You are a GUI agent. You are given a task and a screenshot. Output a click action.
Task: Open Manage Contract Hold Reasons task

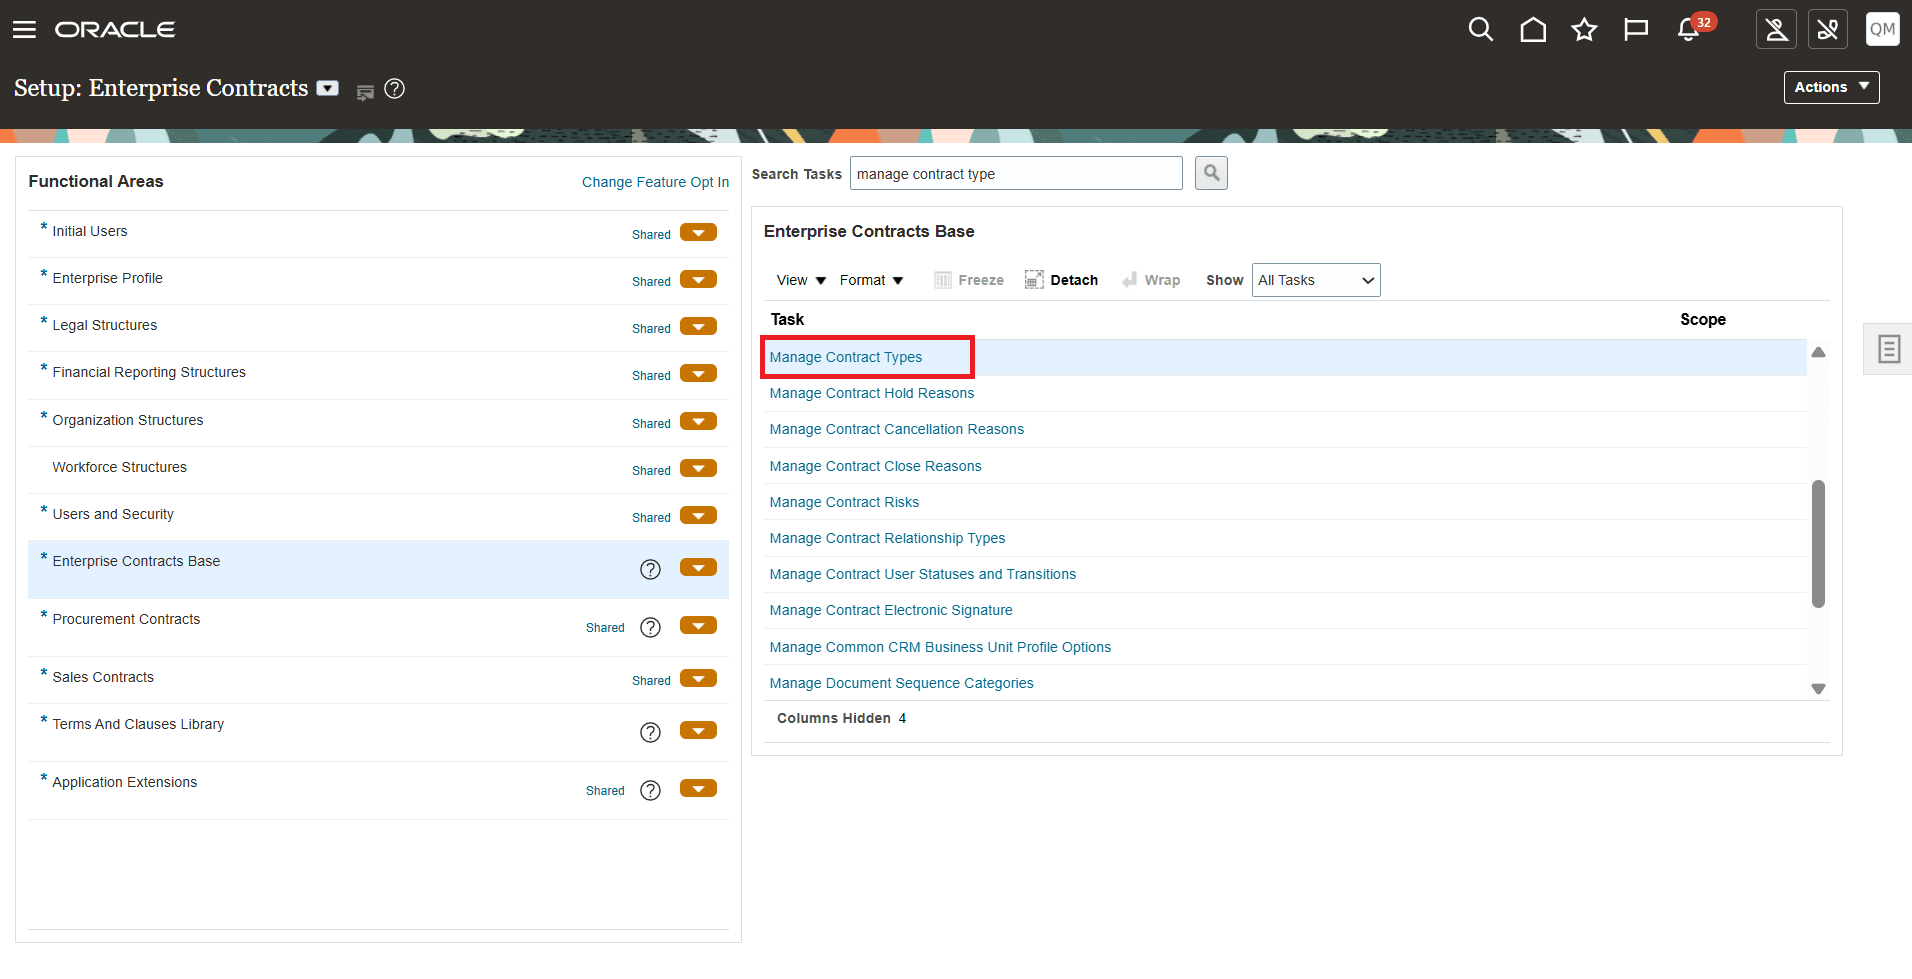click(x=872, y=393)
